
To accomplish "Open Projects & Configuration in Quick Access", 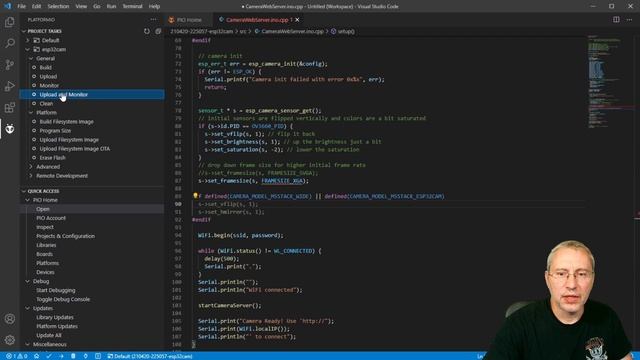I will click(65, 236).
